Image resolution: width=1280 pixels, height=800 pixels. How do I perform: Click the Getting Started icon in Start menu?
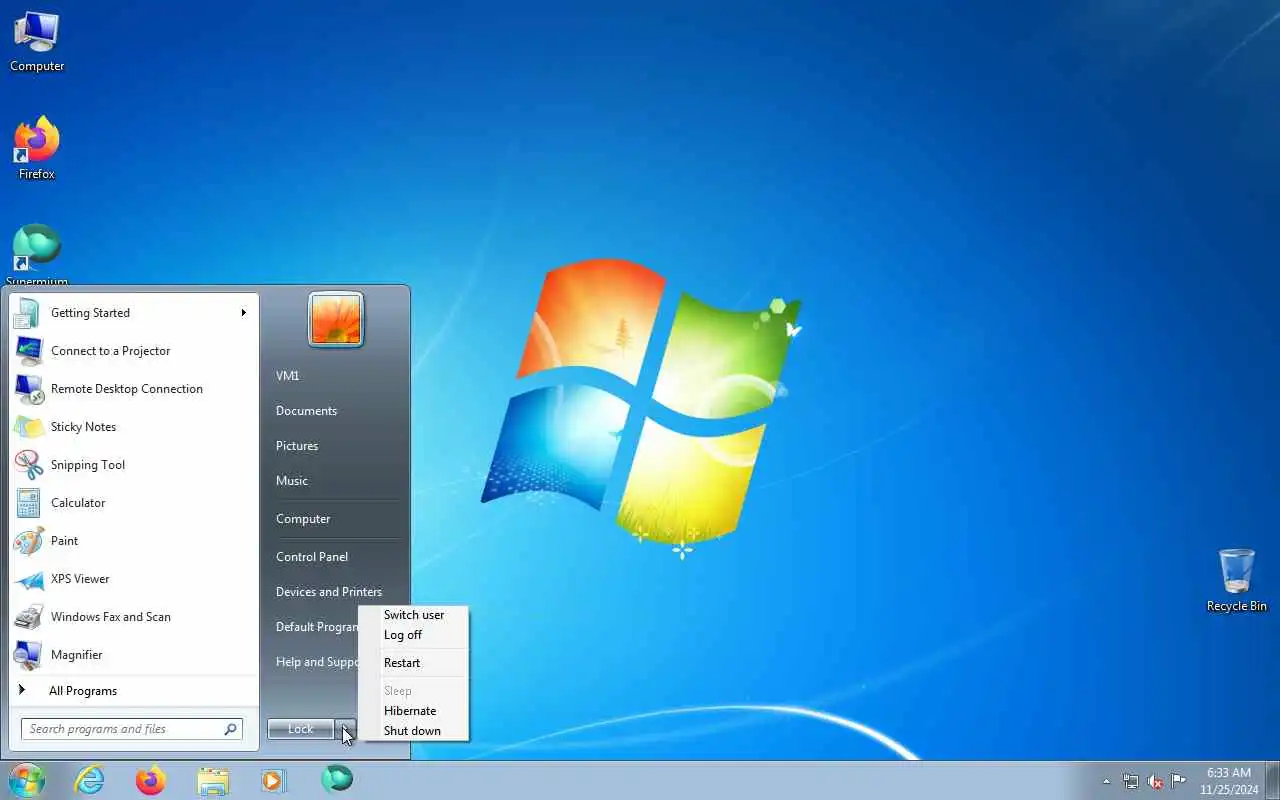[27, 313]
